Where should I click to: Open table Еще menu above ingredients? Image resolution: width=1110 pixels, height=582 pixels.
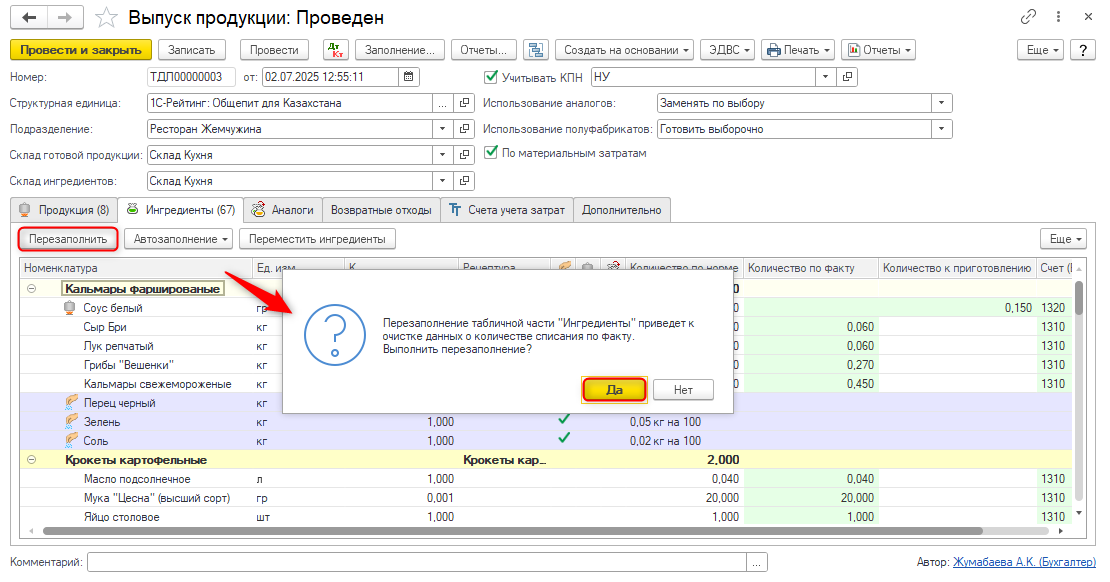point(1063,239)
